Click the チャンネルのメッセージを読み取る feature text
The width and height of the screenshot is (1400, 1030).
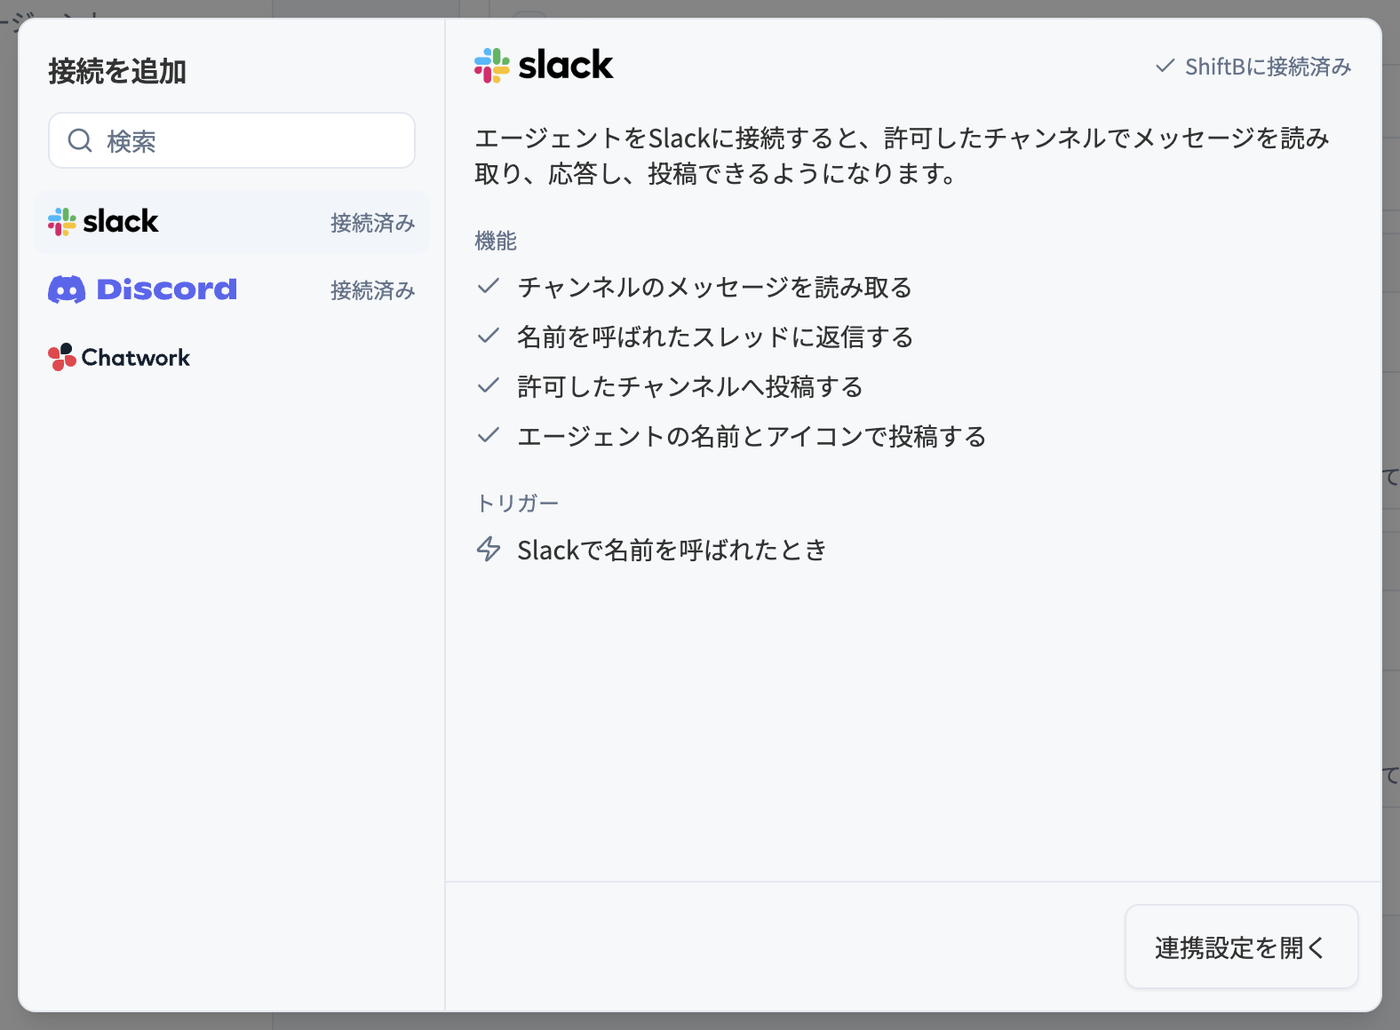(x=715, y=288)
